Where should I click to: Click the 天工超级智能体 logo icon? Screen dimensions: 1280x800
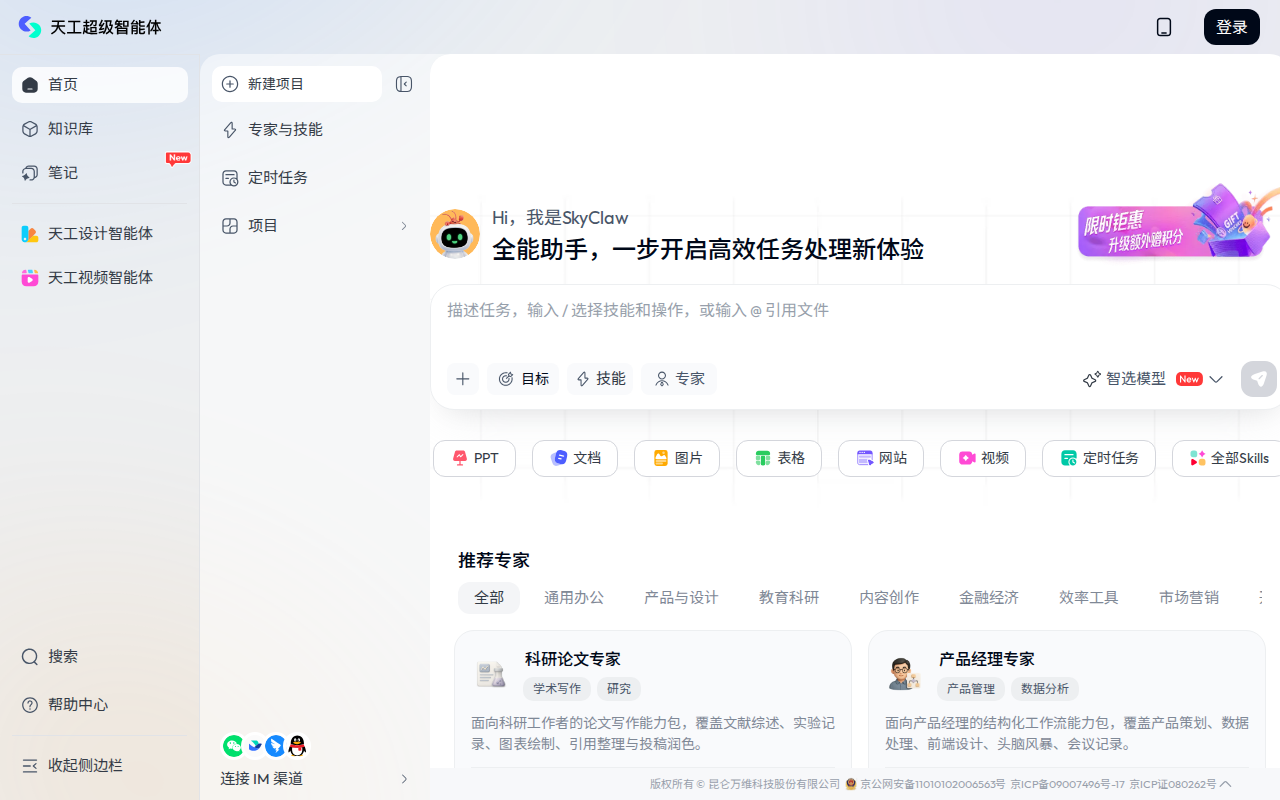(x=30, y=27)
